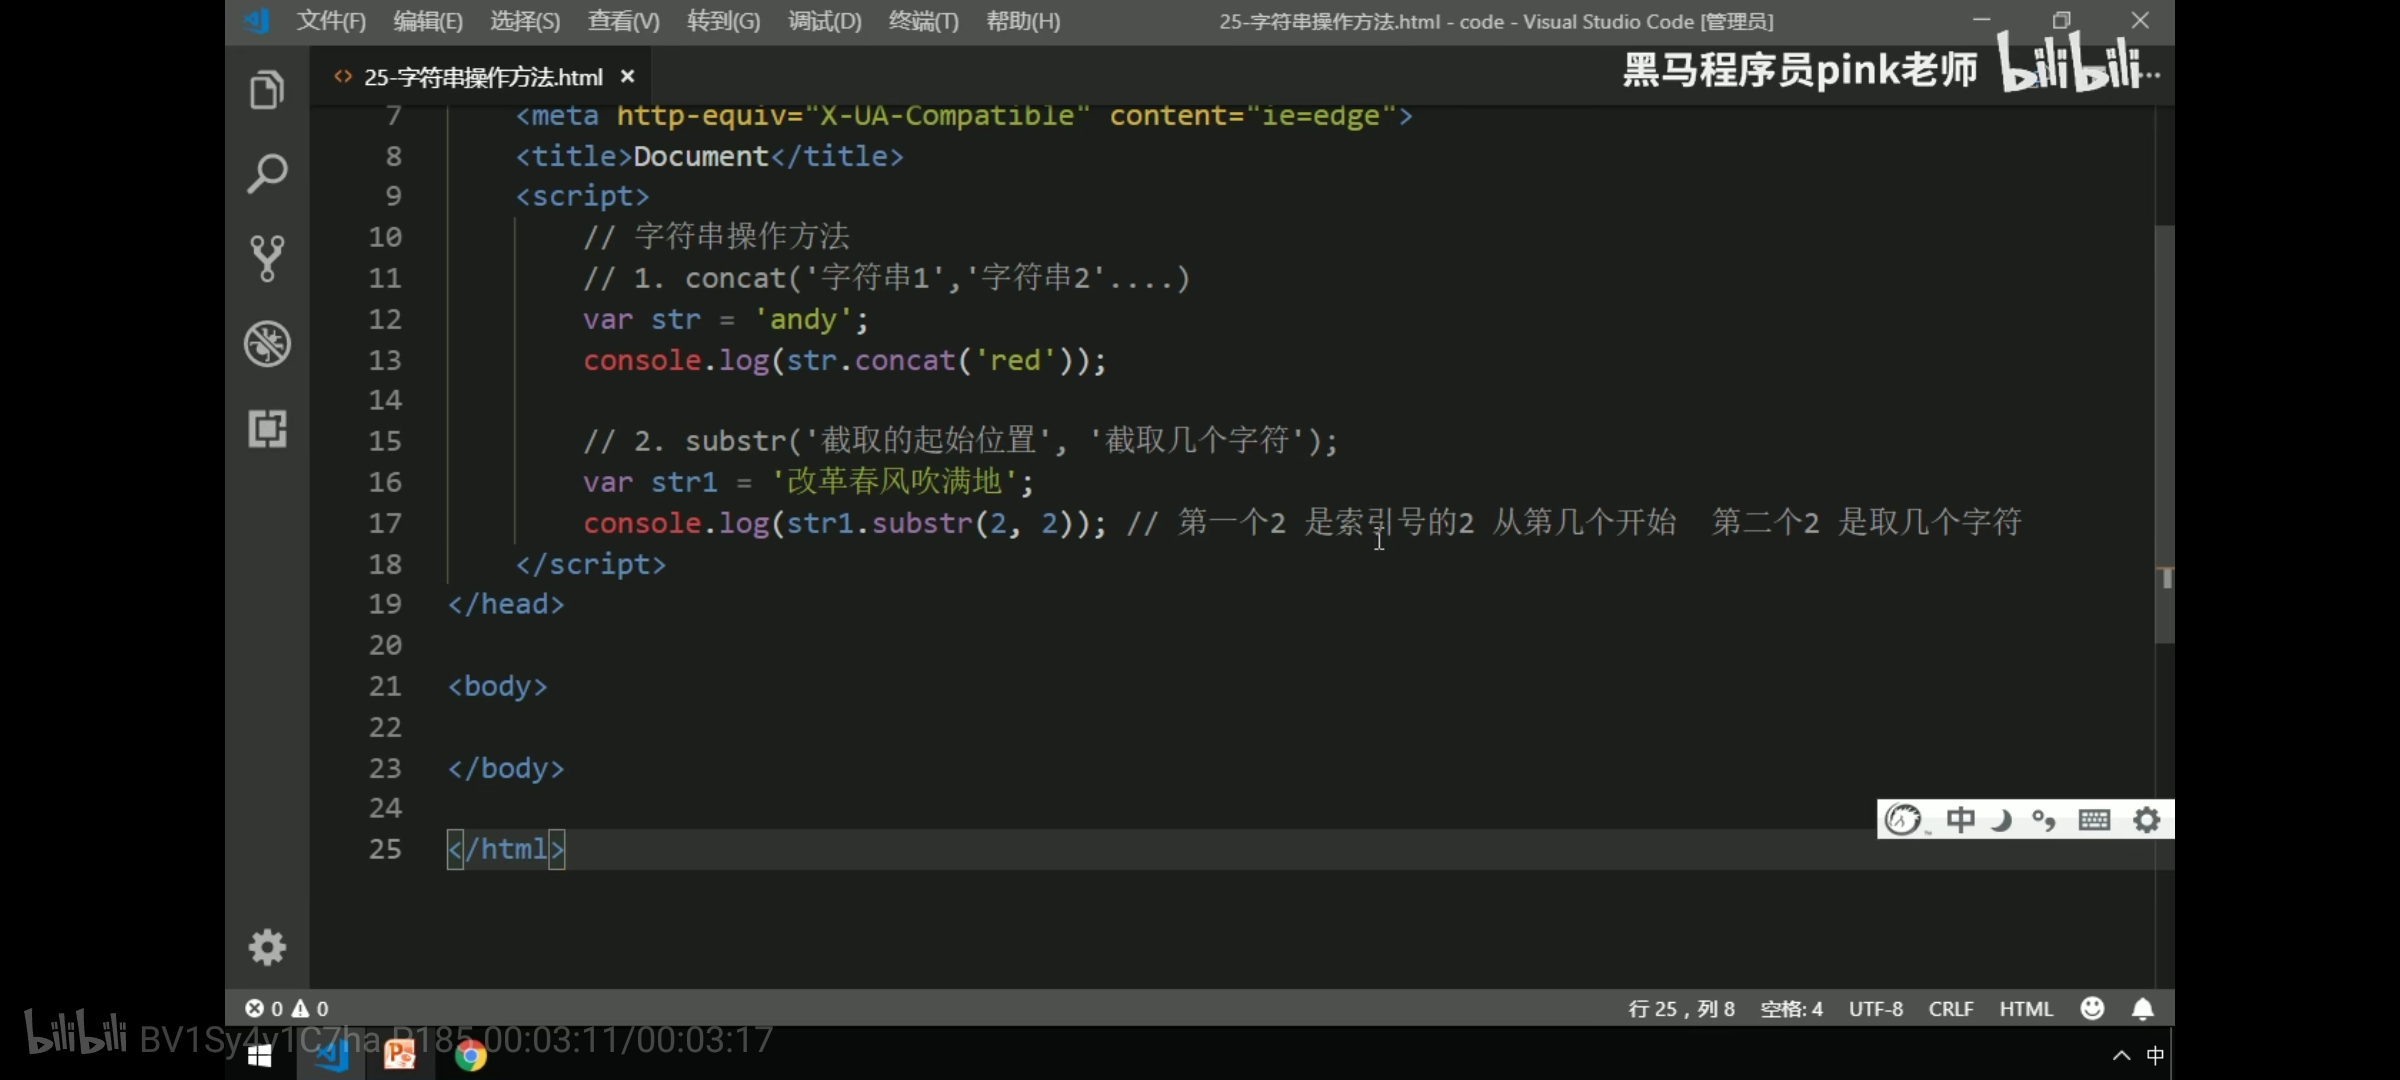Click the feedback smiley icon
Image resolution: width=2400 pixels, height=1080 pixels.
pos(2092,1008)
